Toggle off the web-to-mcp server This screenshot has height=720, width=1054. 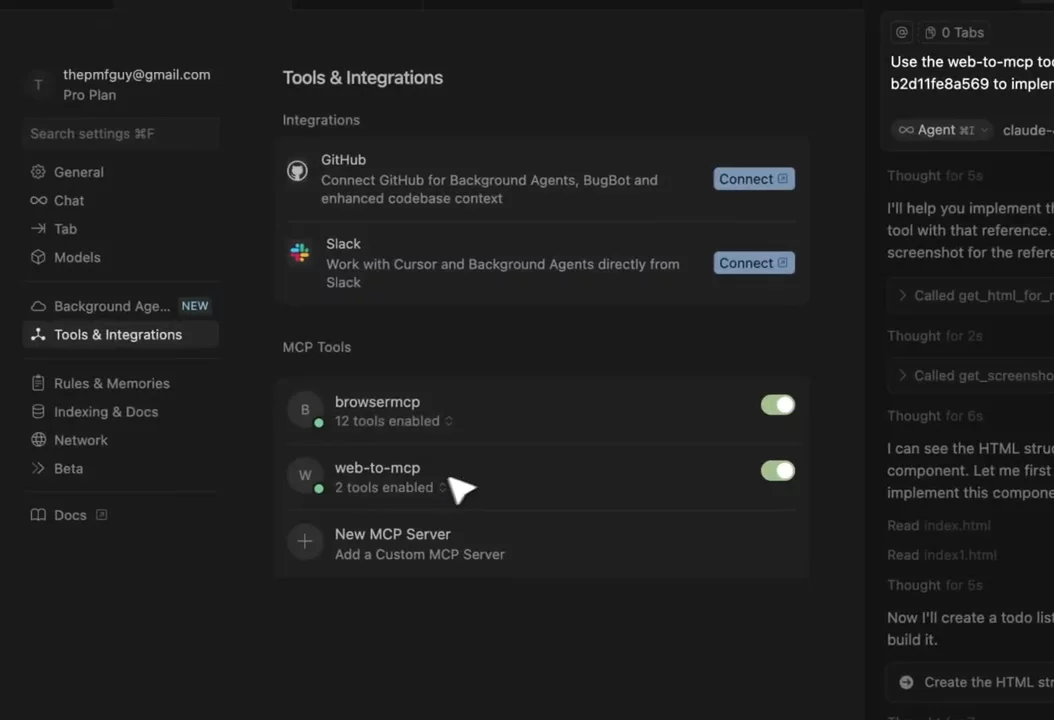coord(777,471)
